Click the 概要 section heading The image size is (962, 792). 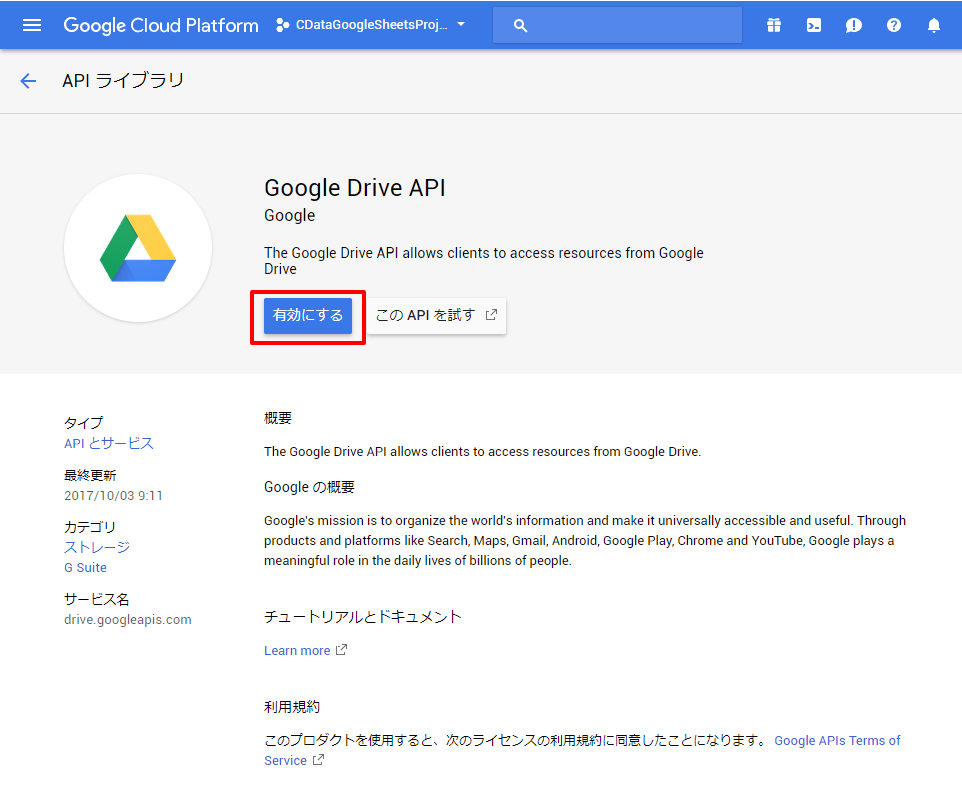coord(278,418)
